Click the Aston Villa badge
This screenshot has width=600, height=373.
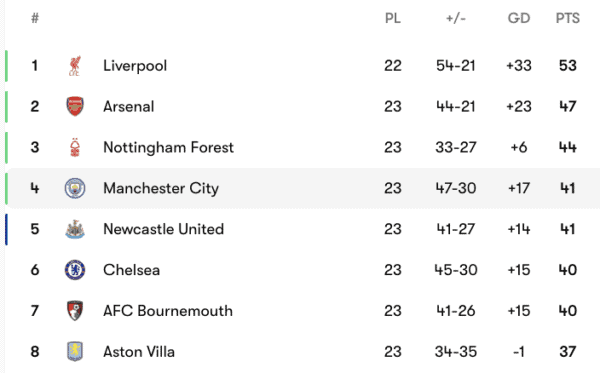coord(75,352)
